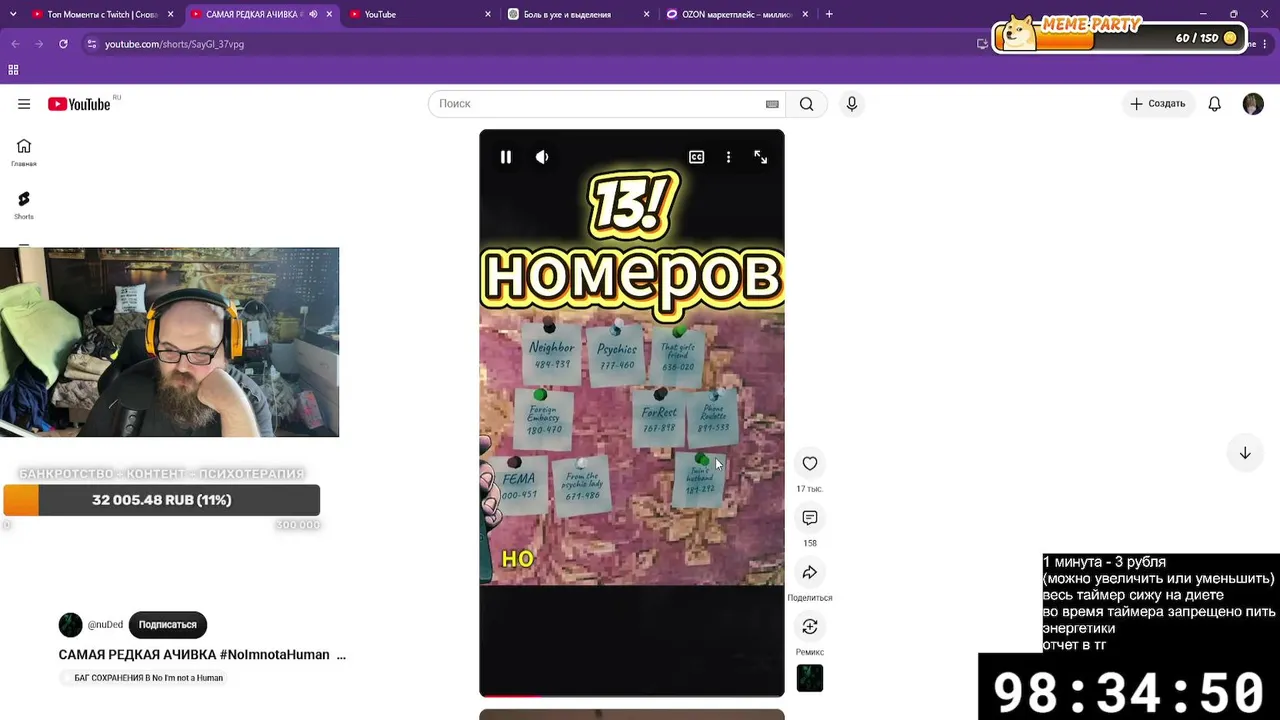Remix this Short via Ремикс icon

click(x=810, y=626)
